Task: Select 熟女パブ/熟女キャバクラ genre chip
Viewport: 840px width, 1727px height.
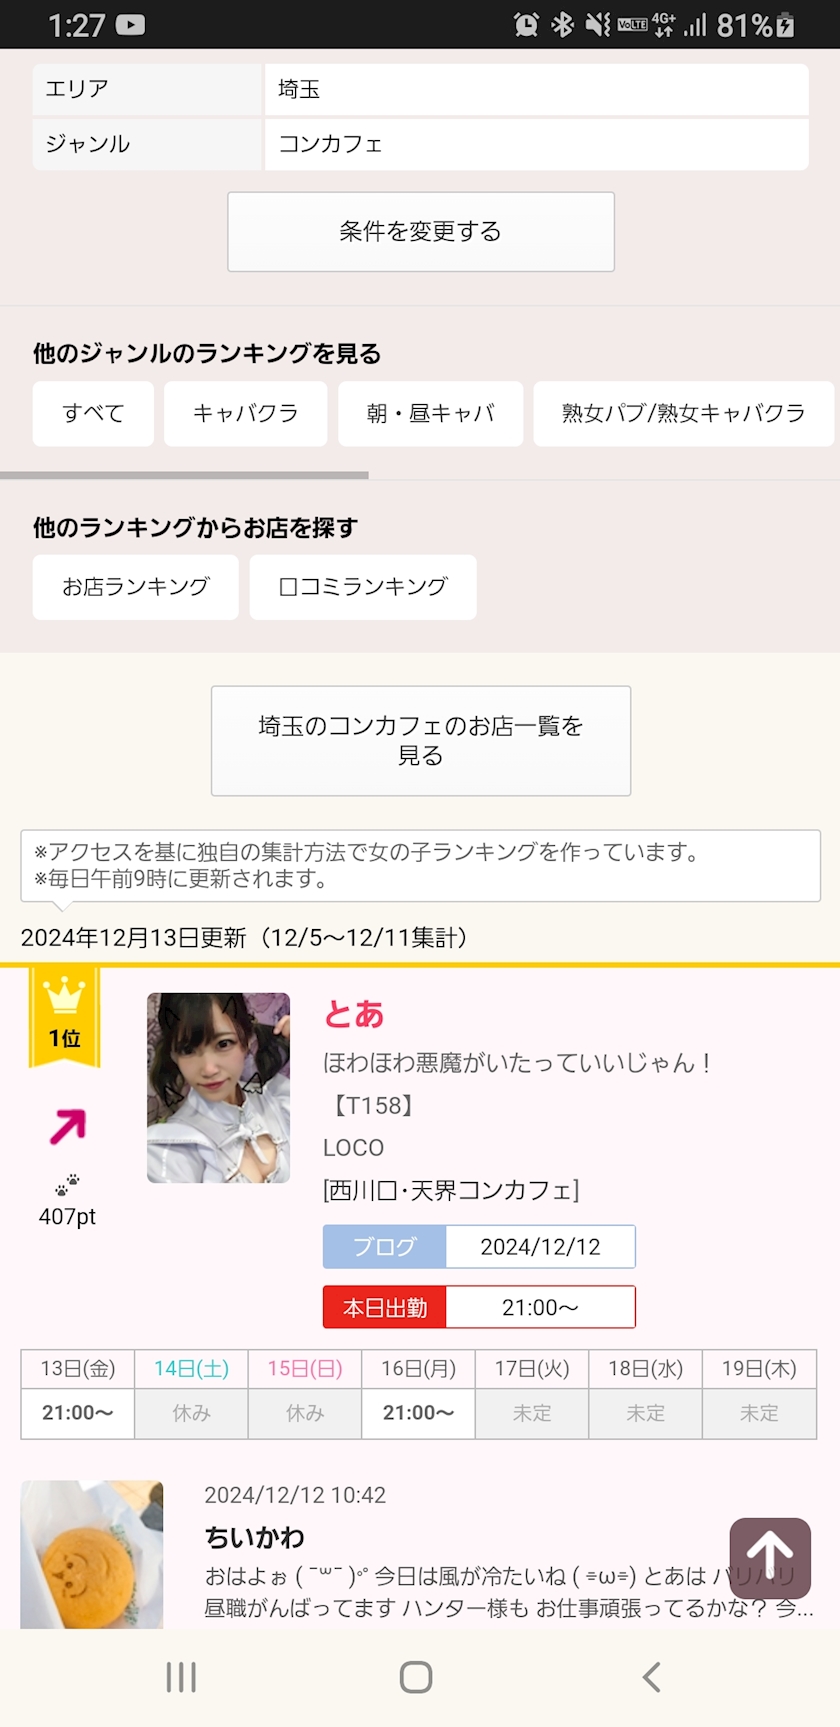Action: pos(684,413)
